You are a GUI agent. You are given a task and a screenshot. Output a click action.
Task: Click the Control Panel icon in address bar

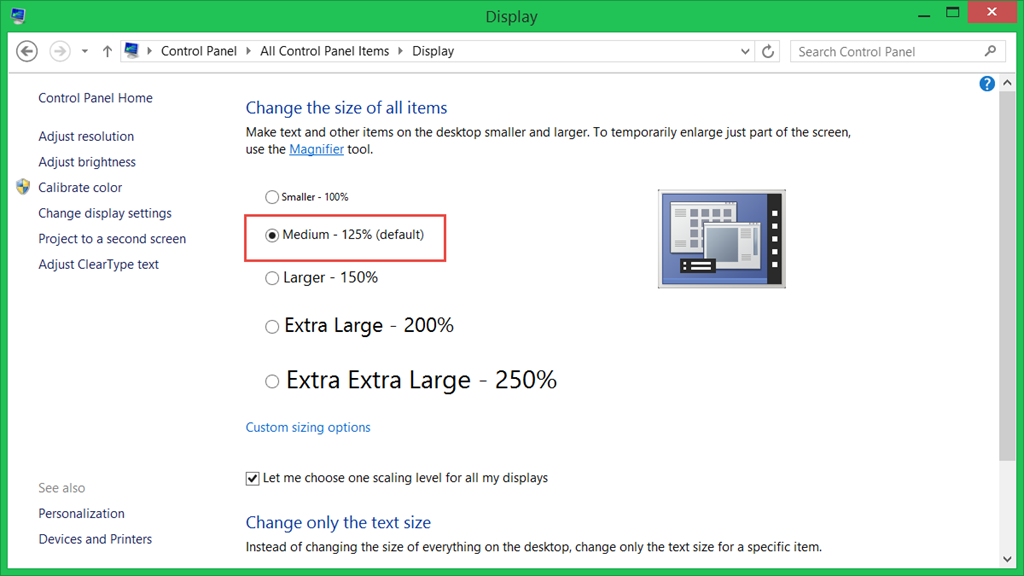click(x=131, y=51)
